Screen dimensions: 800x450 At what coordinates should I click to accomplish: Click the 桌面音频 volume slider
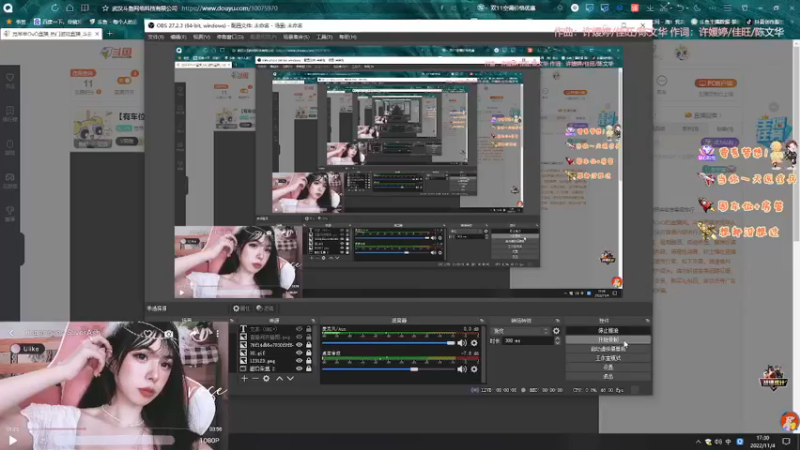pos(388,369)
